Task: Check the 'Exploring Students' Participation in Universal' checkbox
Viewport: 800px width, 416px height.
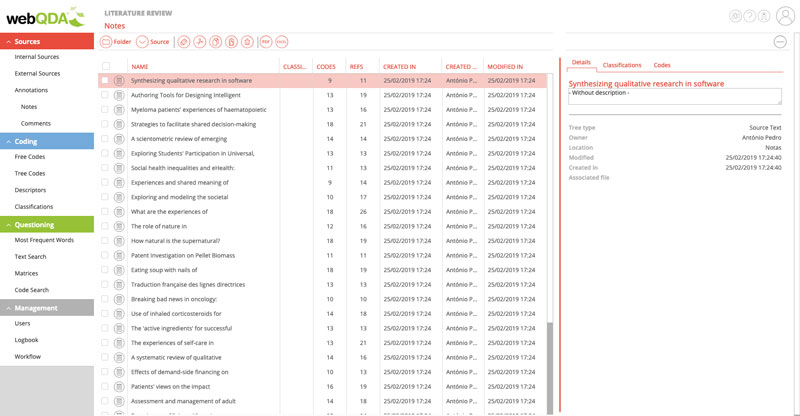Action: point(105,153)
